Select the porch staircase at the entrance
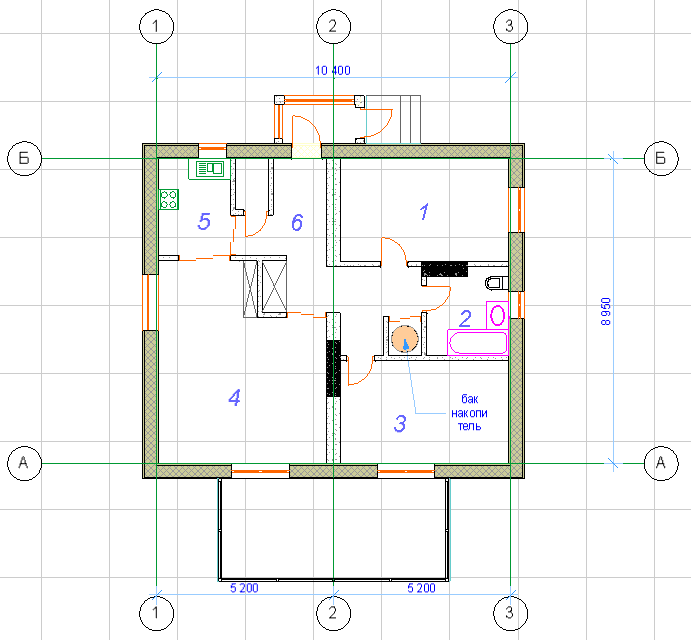The width and height of the screenshot is (691, 640). pos(405,119)
